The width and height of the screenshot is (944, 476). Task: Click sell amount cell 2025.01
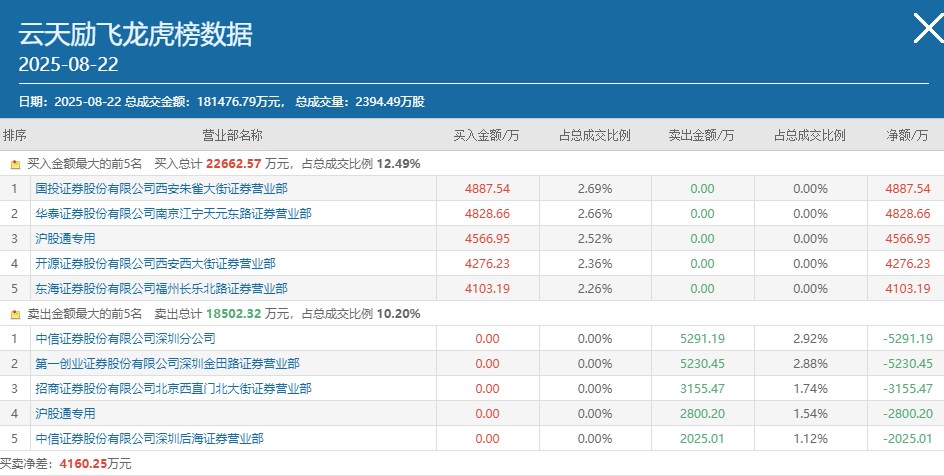(703, 439)
